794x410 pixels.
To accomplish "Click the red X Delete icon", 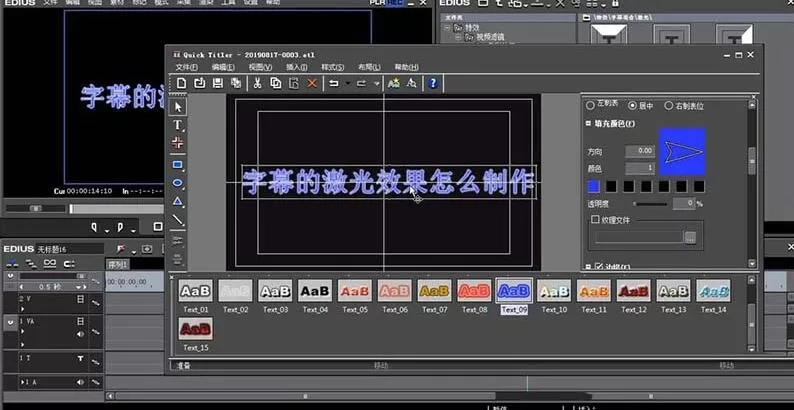I will click(x=312, y=84).
